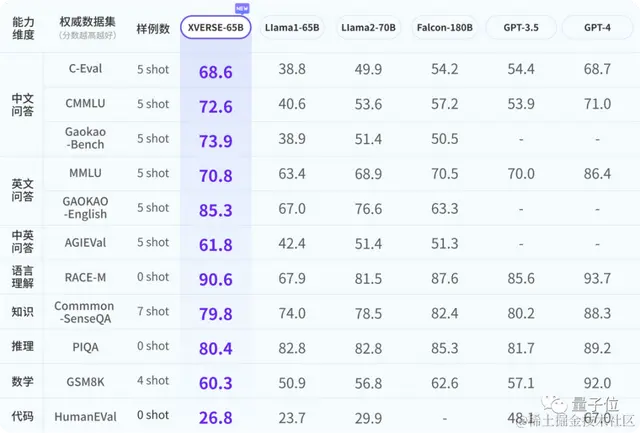Click the CMMLU dataset name
Image resolution: width=640 pixels, height=433 pixels.
85,103
